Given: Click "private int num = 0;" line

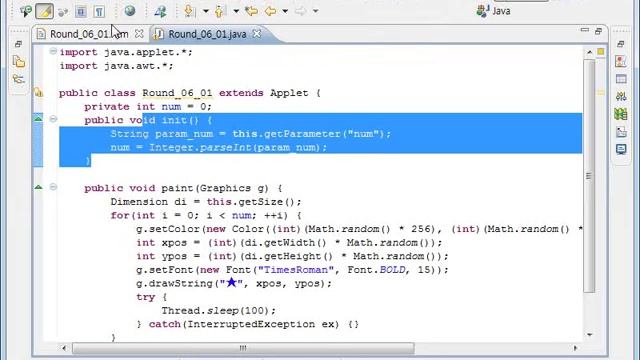Looking at the screenshot, I should tap(148, 107).
